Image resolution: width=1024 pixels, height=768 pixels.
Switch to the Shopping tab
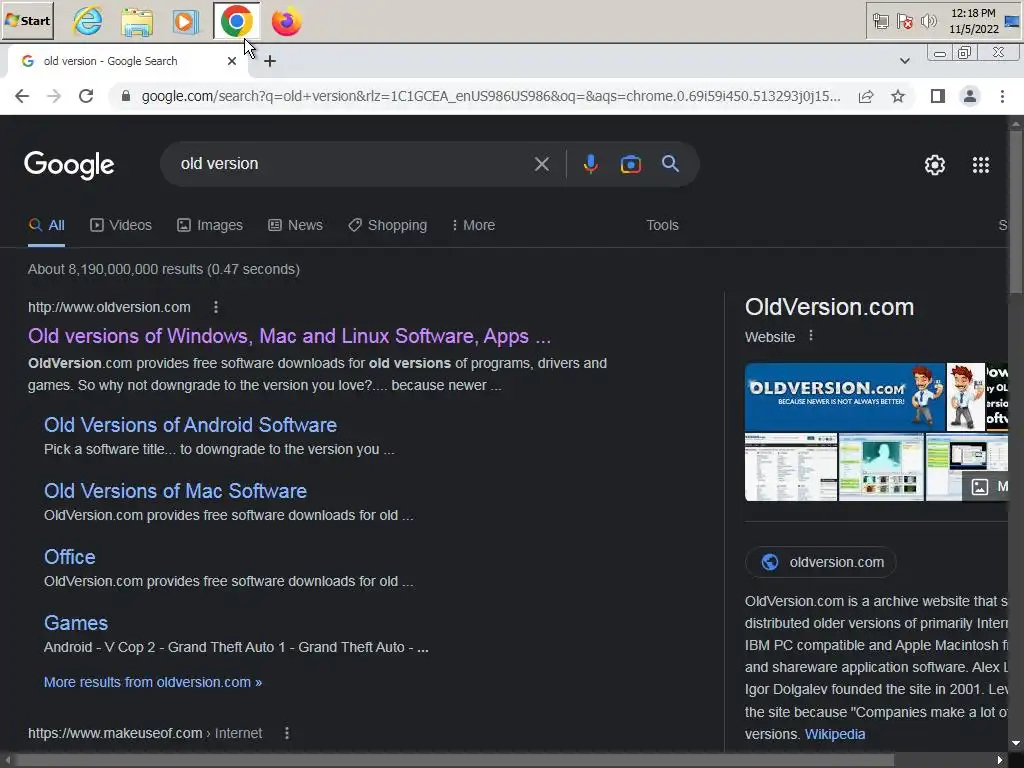(x=388, y=225)
